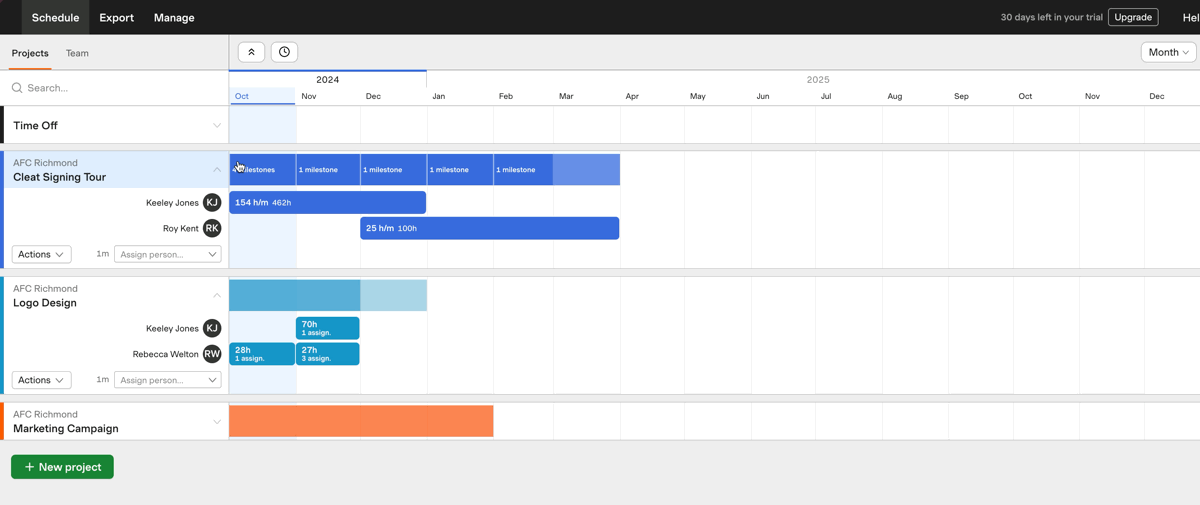Click the clock icon to jump to today
The height and width of the screenshot is (505, 1200).
click(x=284, y=52)
